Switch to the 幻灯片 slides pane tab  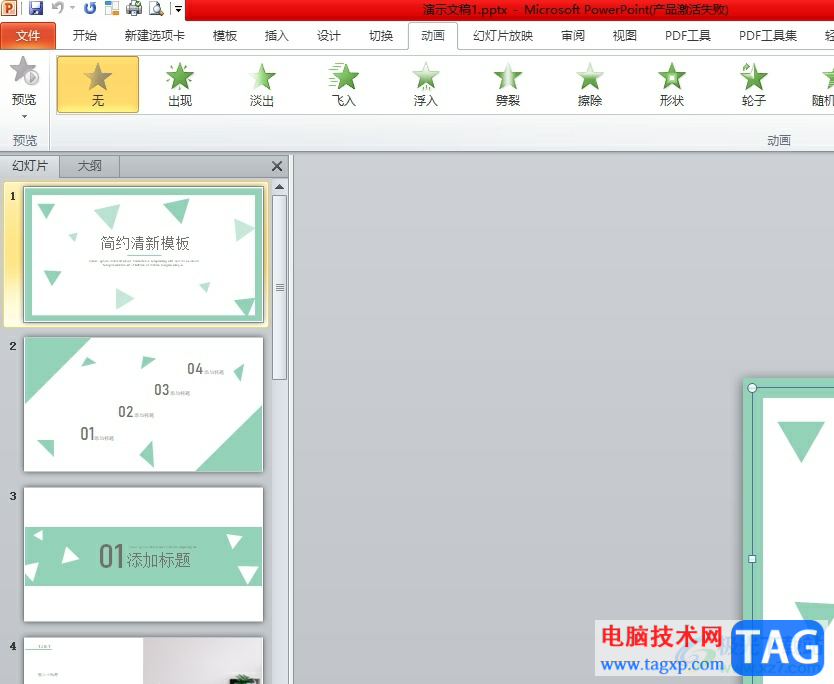tap(30, 166)
